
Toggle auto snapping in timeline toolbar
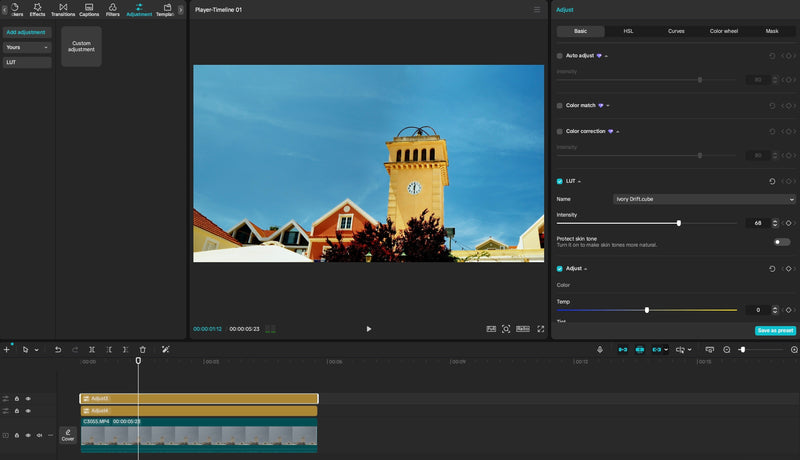click(640, 349)
